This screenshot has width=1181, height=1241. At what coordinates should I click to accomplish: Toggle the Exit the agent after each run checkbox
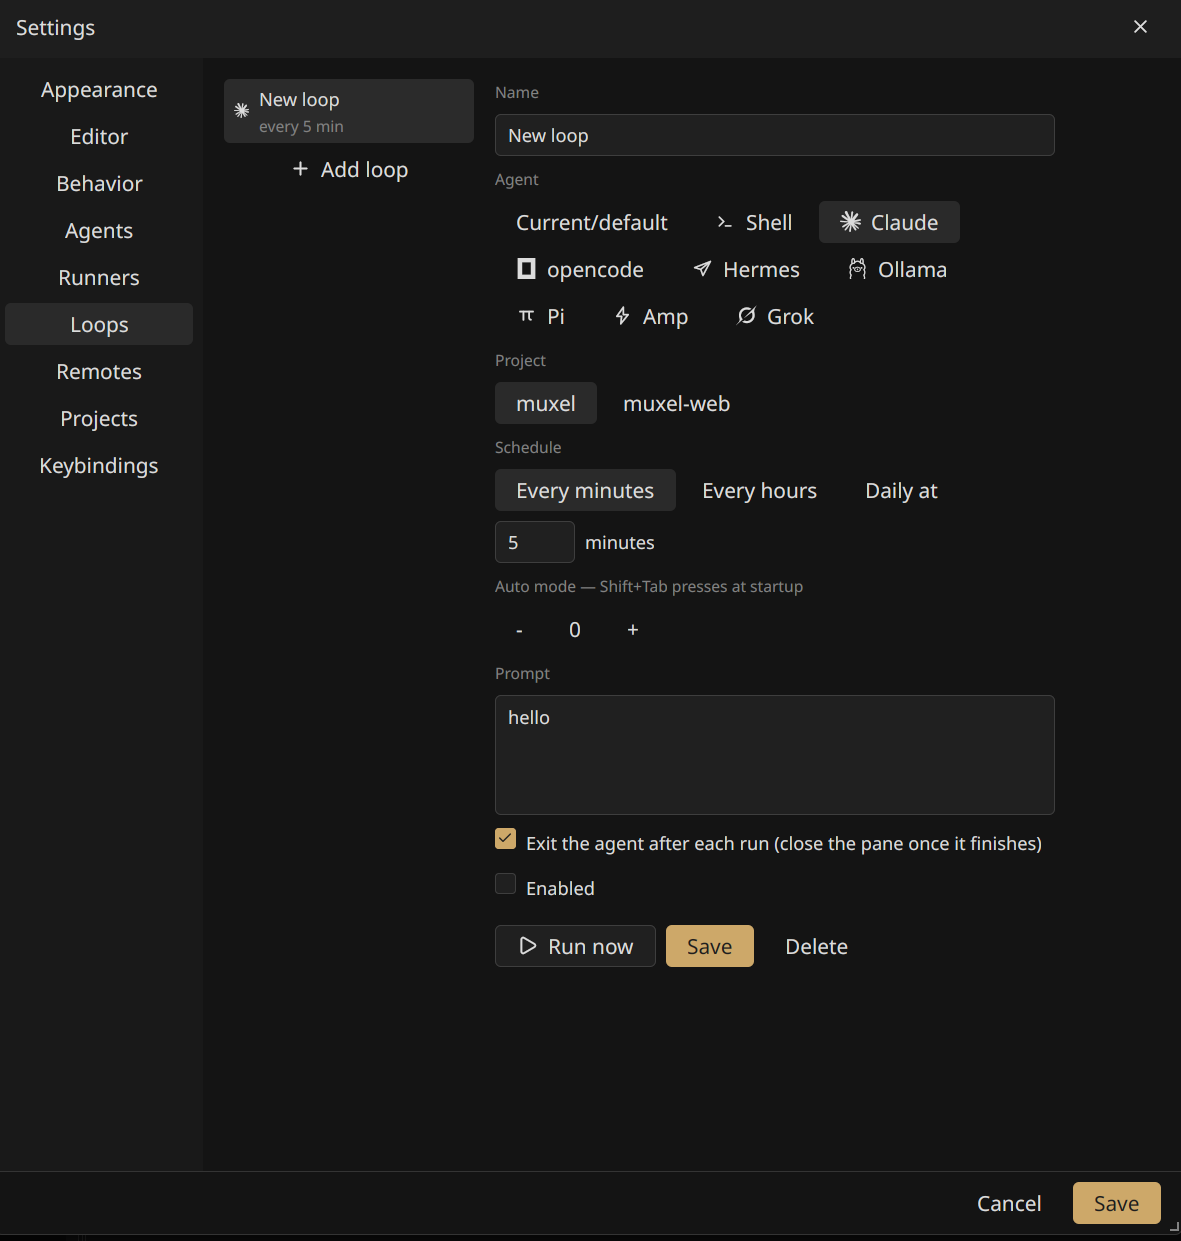point(506,839)
